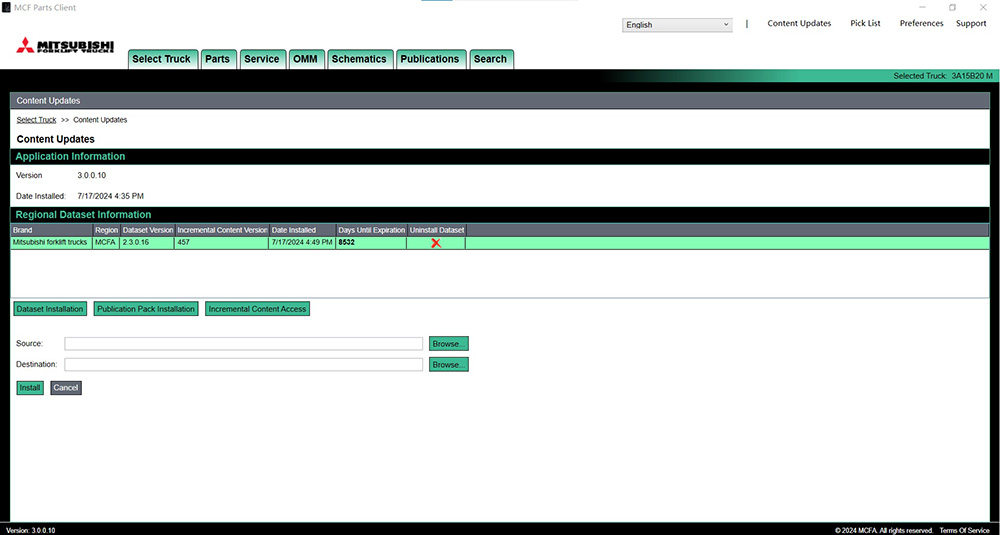
Task: Click the Cancel button
Action: pos(66,388)
